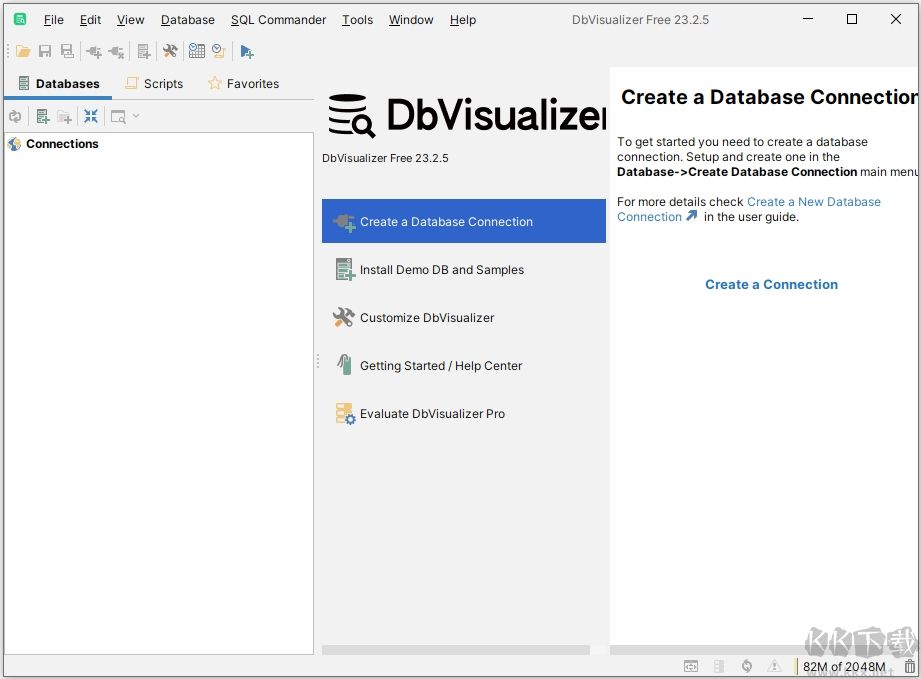Image resolution: width=921 pixels, height=679 pixels.
Task: Collapse all tree nodes using blue arrows icon
Action: 90,116
